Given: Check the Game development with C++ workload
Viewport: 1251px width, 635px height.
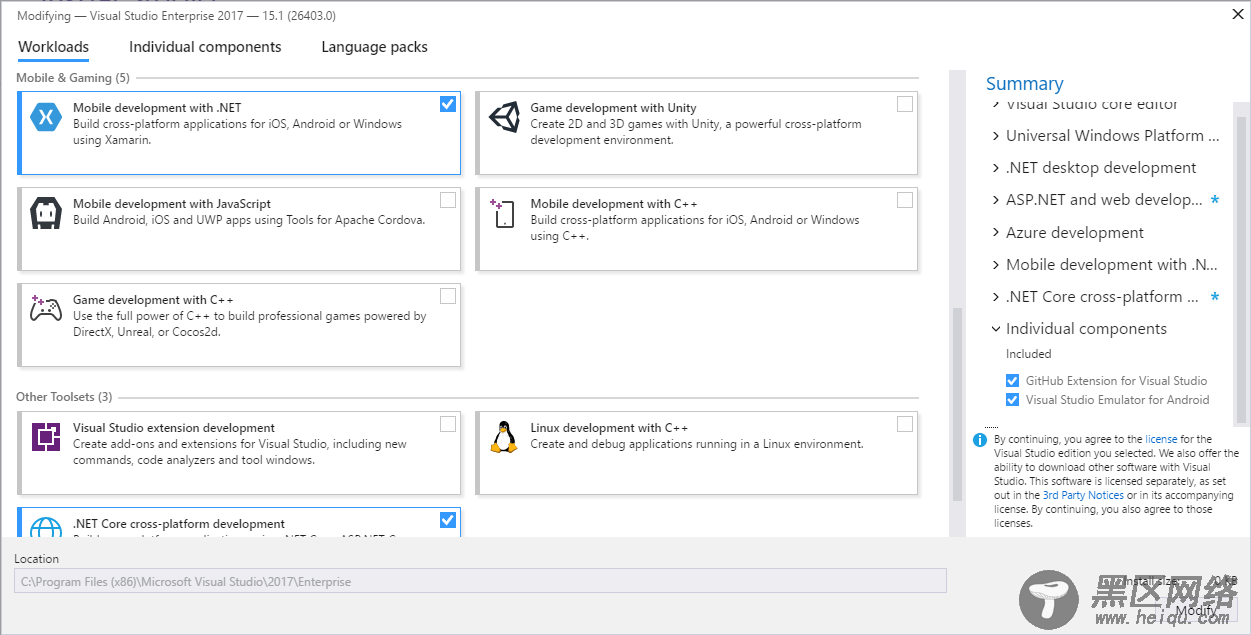Looking at the screenshot, I should click(448, 296).
